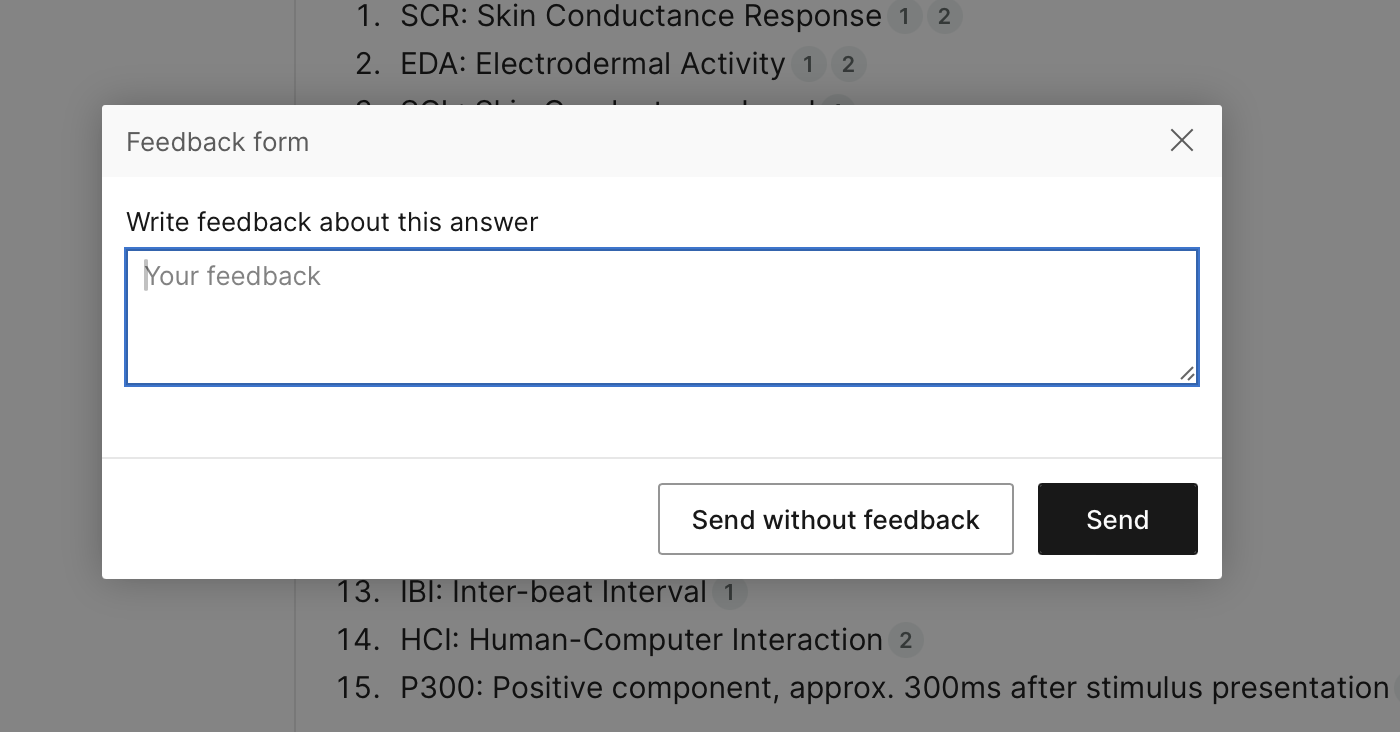The width and height of the screenshot is (1400, 732).
Task: Select the 'EDA: Electrodermal Activity' list item
Action: pyautogui.click(x=592, y=64)
